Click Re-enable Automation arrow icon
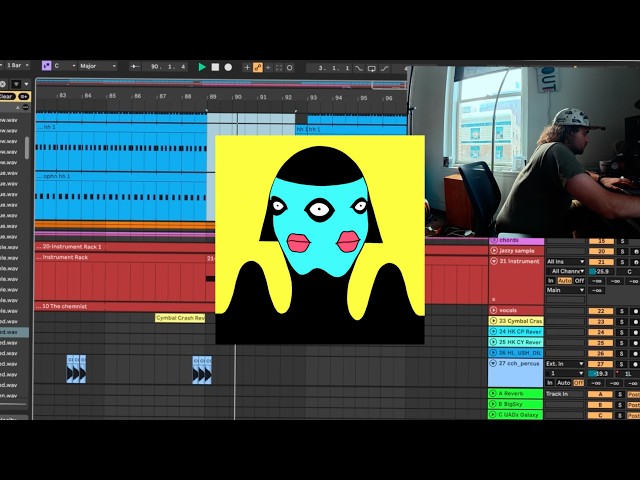Viewport: 640px width, 480px height. [269, 67]
